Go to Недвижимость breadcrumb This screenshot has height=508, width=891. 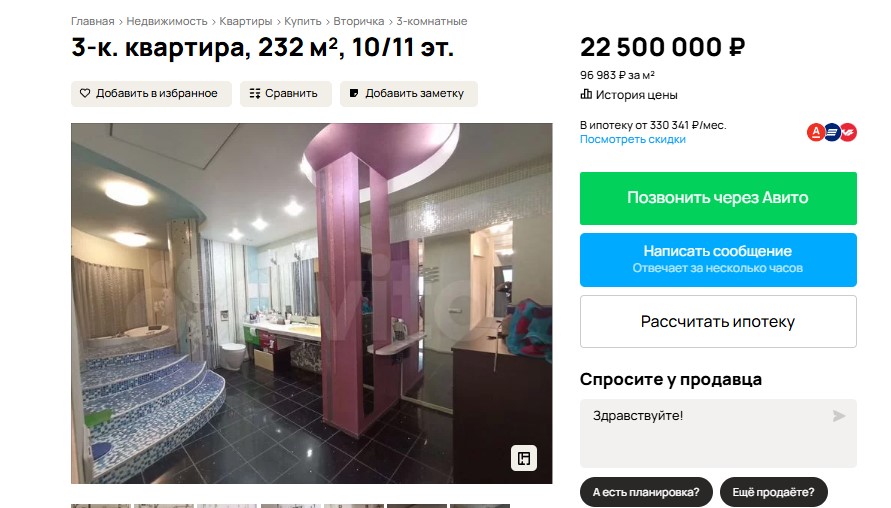coord(166,21)
